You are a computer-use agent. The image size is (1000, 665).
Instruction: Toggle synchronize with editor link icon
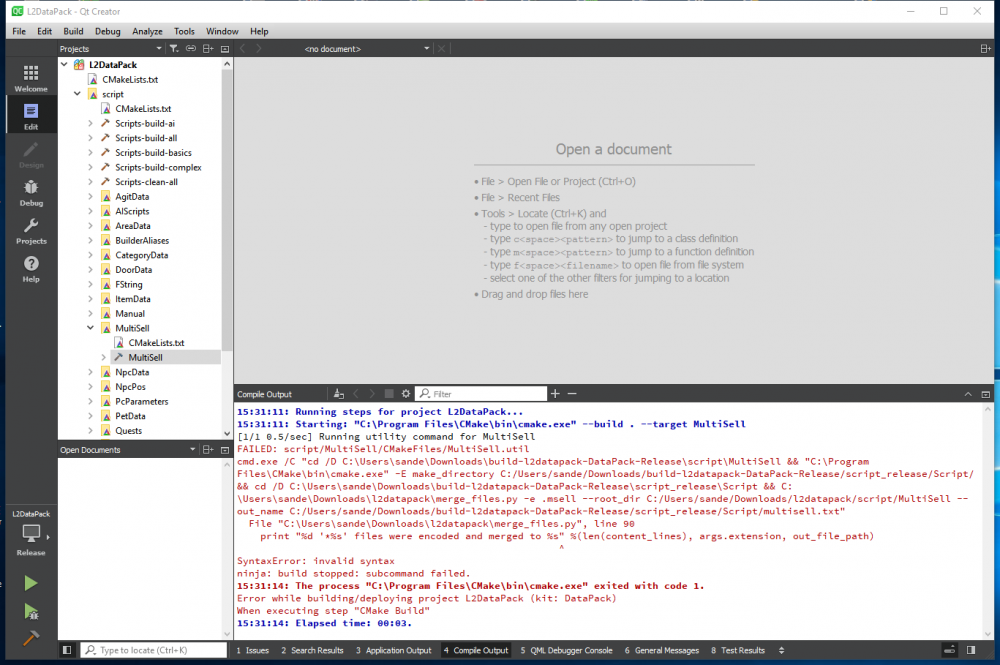190,48
